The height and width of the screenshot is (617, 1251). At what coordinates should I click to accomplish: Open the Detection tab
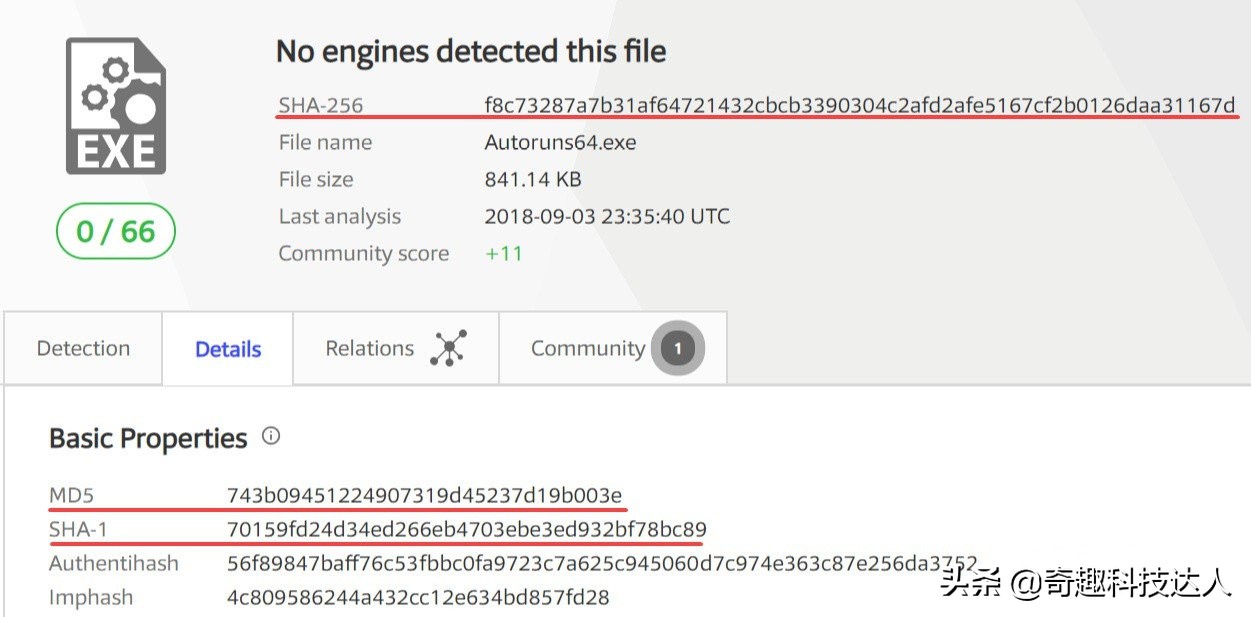[83, 348]
